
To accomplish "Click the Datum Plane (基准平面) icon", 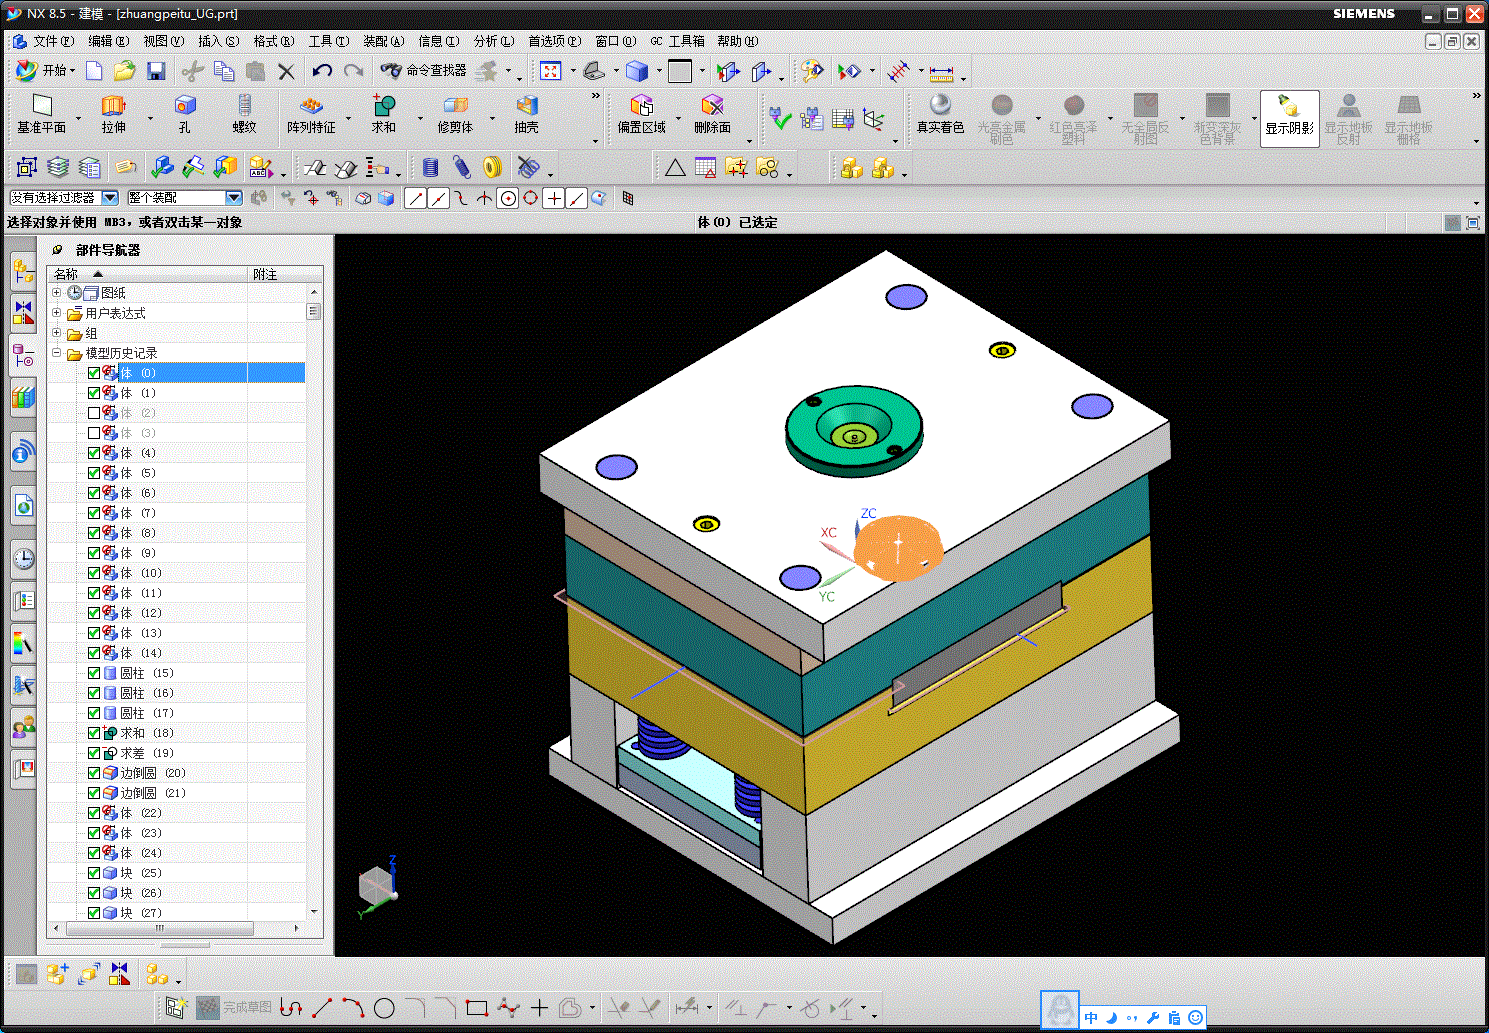I will 41,106.
